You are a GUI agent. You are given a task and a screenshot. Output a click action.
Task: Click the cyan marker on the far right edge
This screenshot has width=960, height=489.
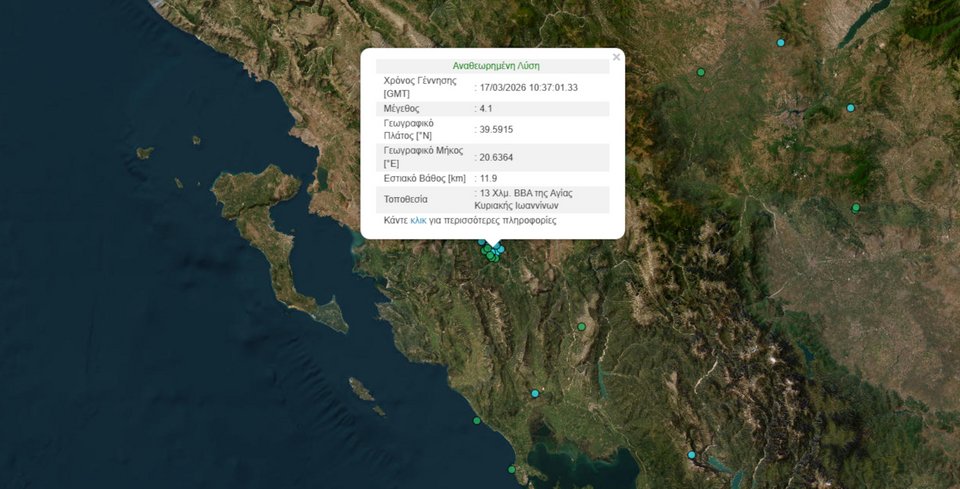(851, 108)
